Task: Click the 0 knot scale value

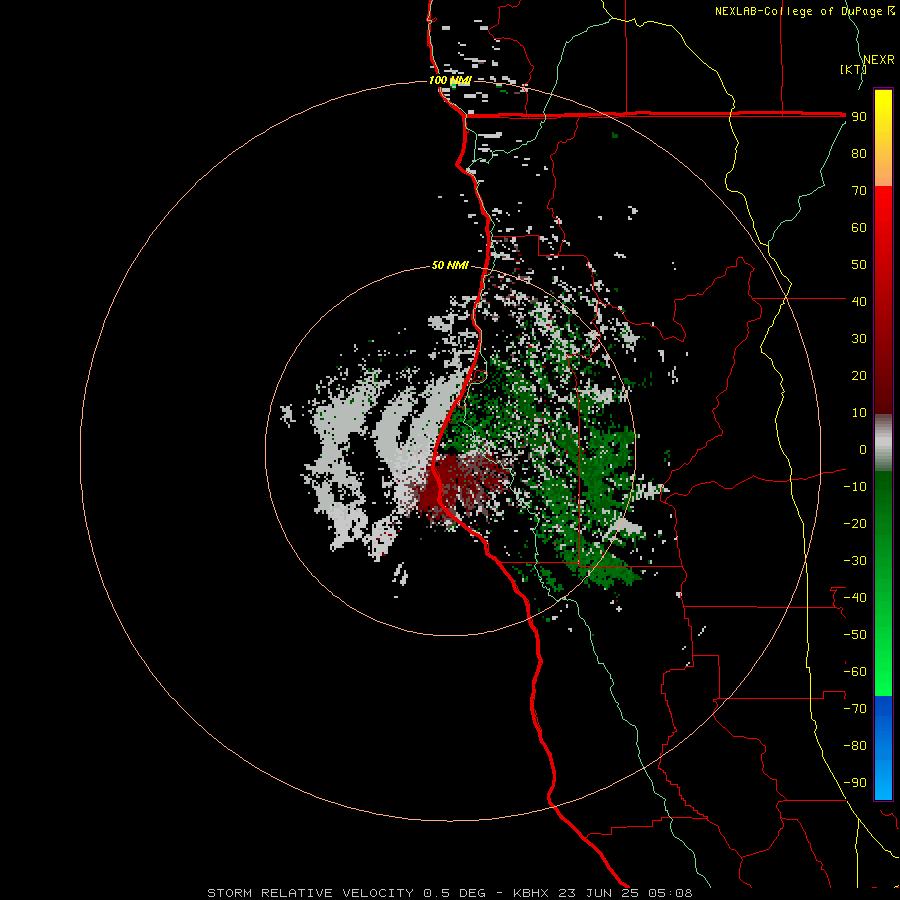Action: pos(863,450)
